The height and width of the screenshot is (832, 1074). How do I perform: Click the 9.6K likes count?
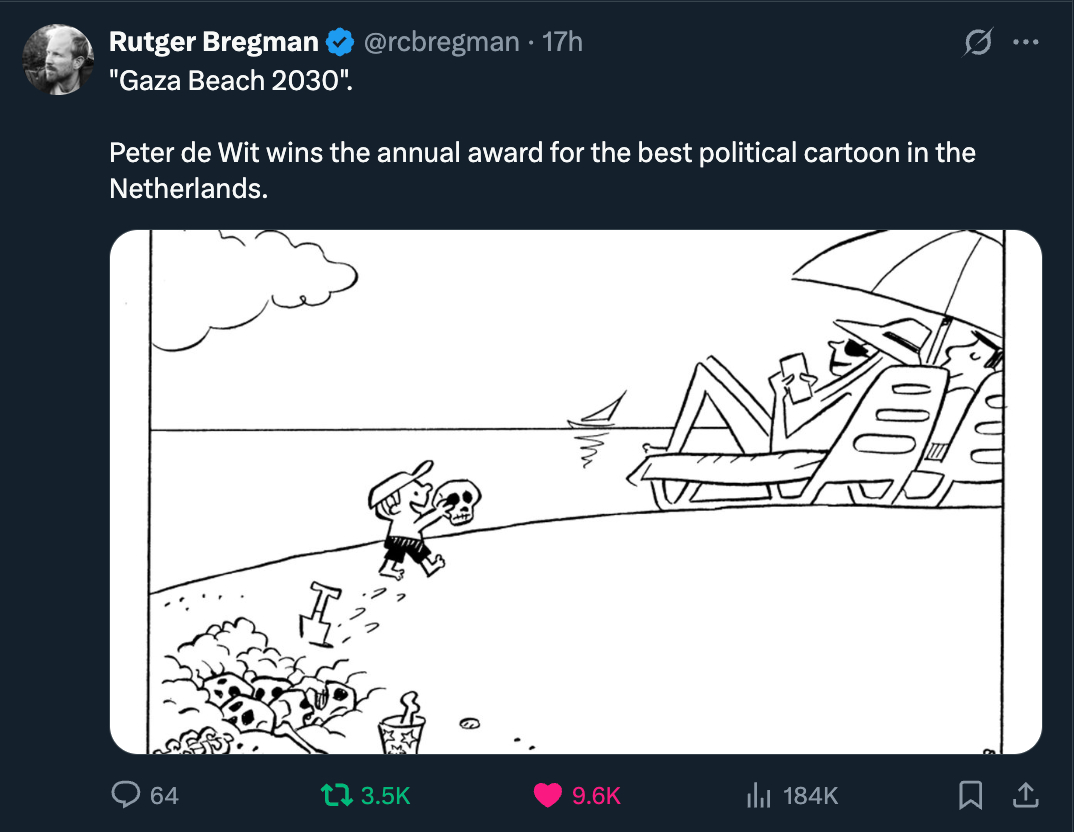(x=597, y=796)
